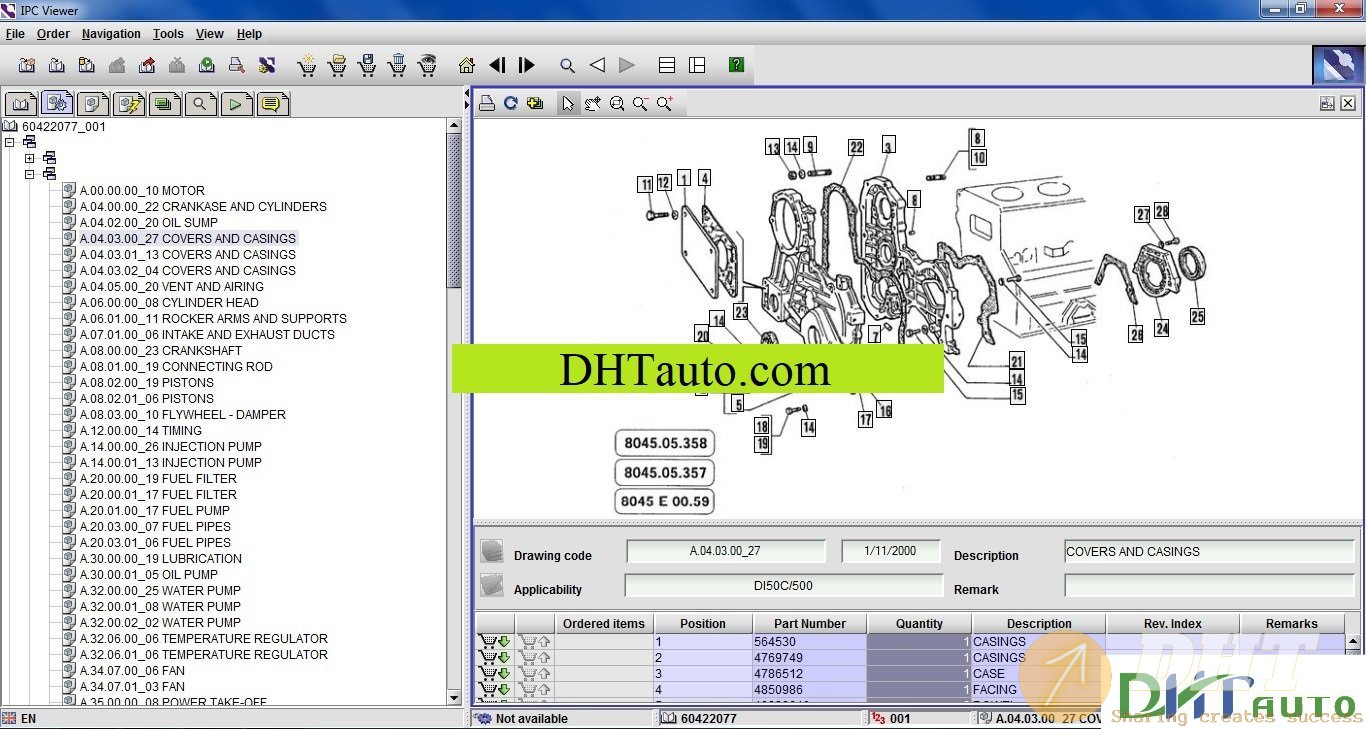This screenshot has width=1366, height=729.
Task: Click the delete order cart icon with the trash bin
Action: click(397, 66)
